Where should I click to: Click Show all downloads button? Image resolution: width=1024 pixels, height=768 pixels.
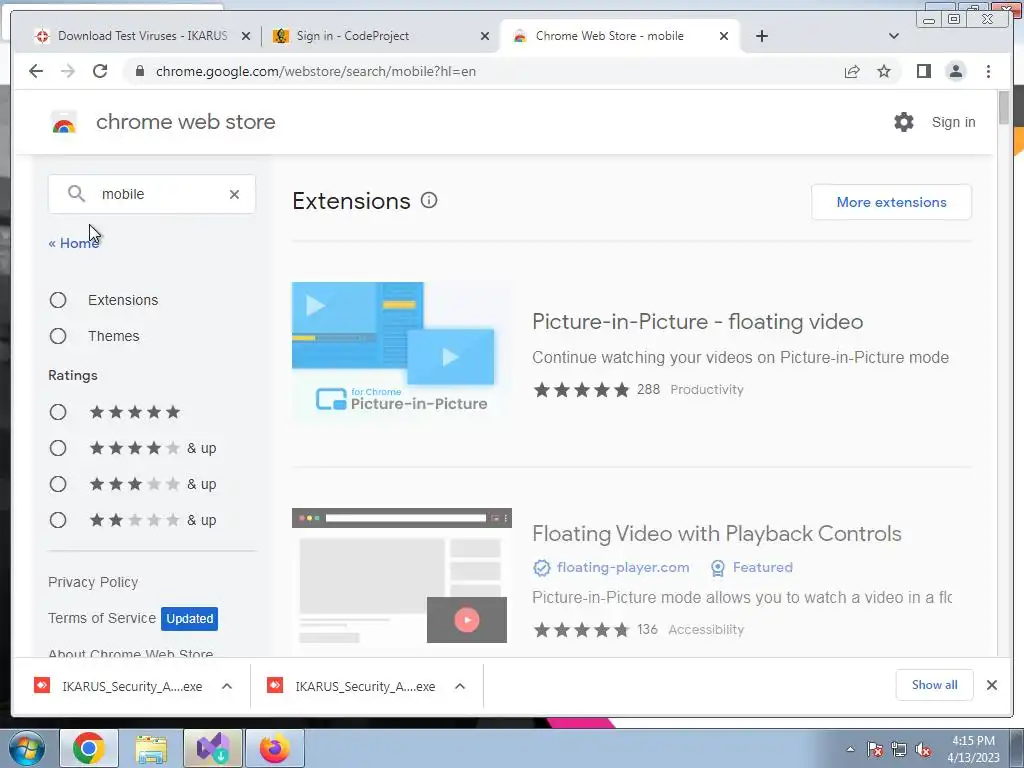tap(935, 685)
